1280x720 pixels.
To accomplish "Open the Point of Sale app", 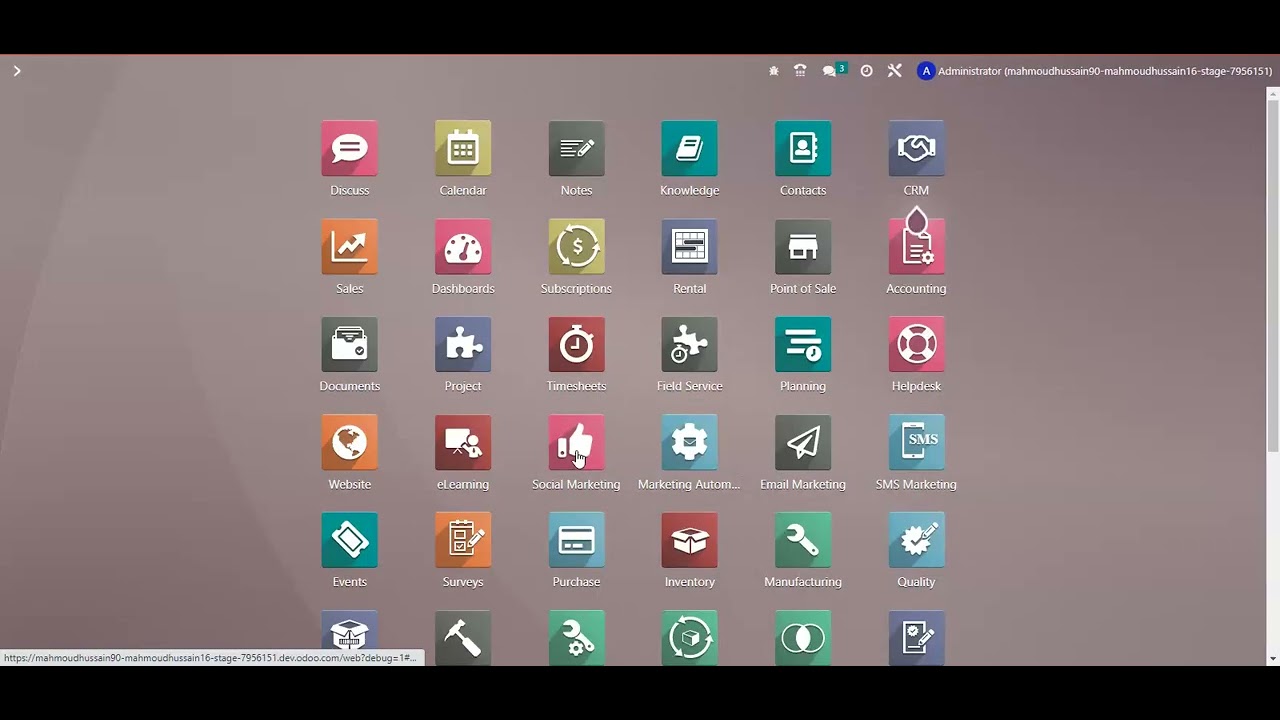I will 803,246.
